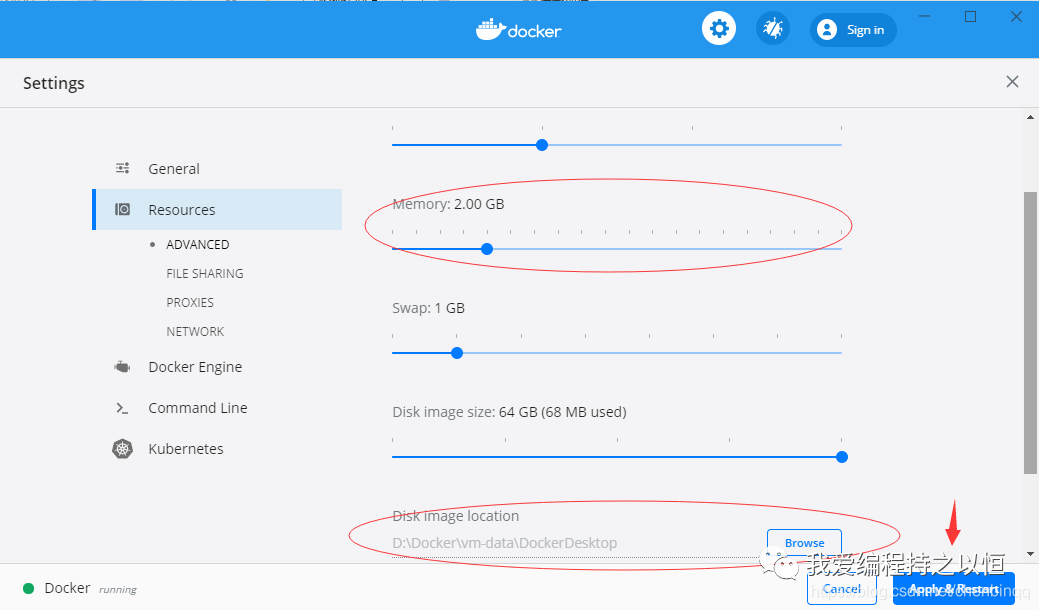Viewport: 1039px width, 610px height.
Task: Maximize the Docker window
Action: [x=970, y=17]
